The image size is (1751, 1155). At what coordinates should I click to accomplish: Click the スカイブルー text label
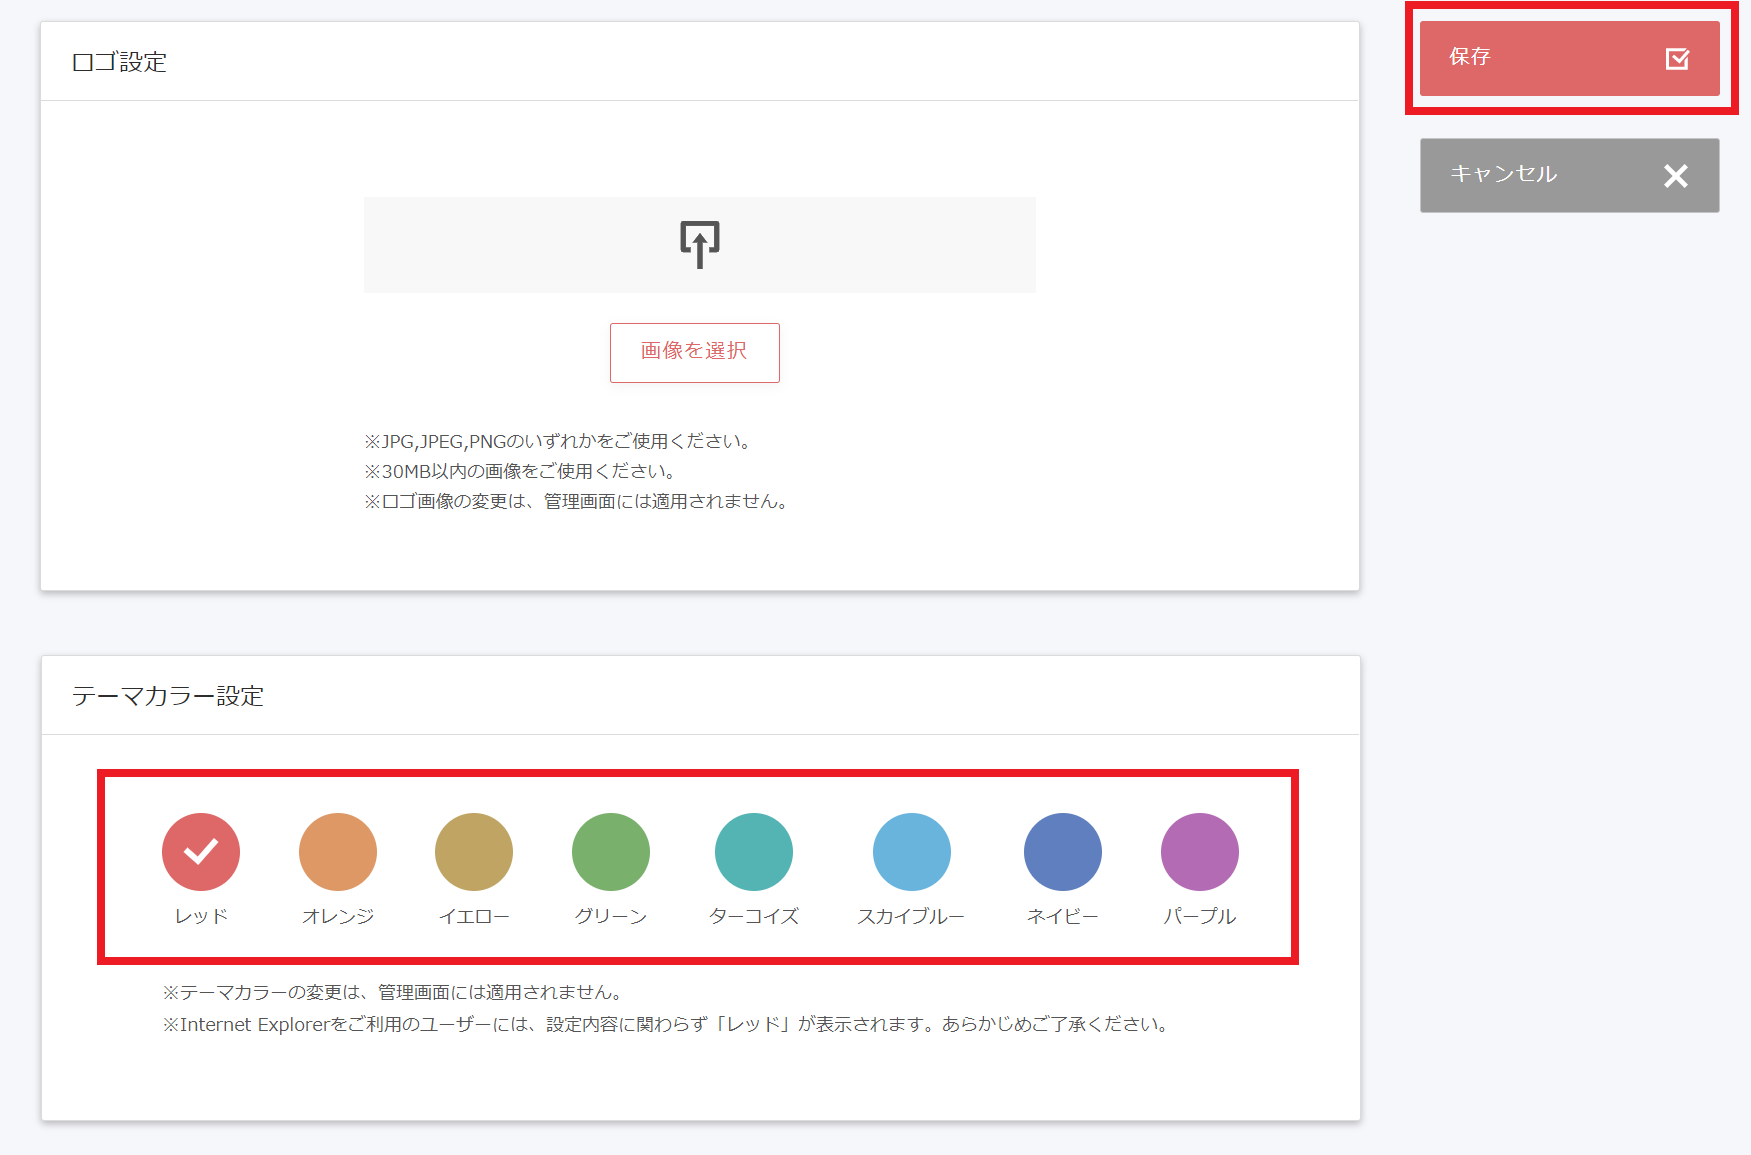click(911, 916)
